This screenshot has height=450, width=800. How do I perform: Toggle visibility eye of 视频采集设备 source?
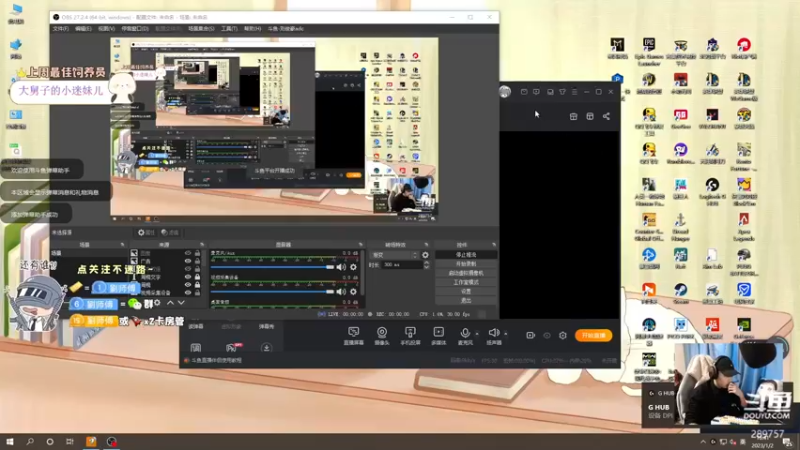(x=188, y=293)
